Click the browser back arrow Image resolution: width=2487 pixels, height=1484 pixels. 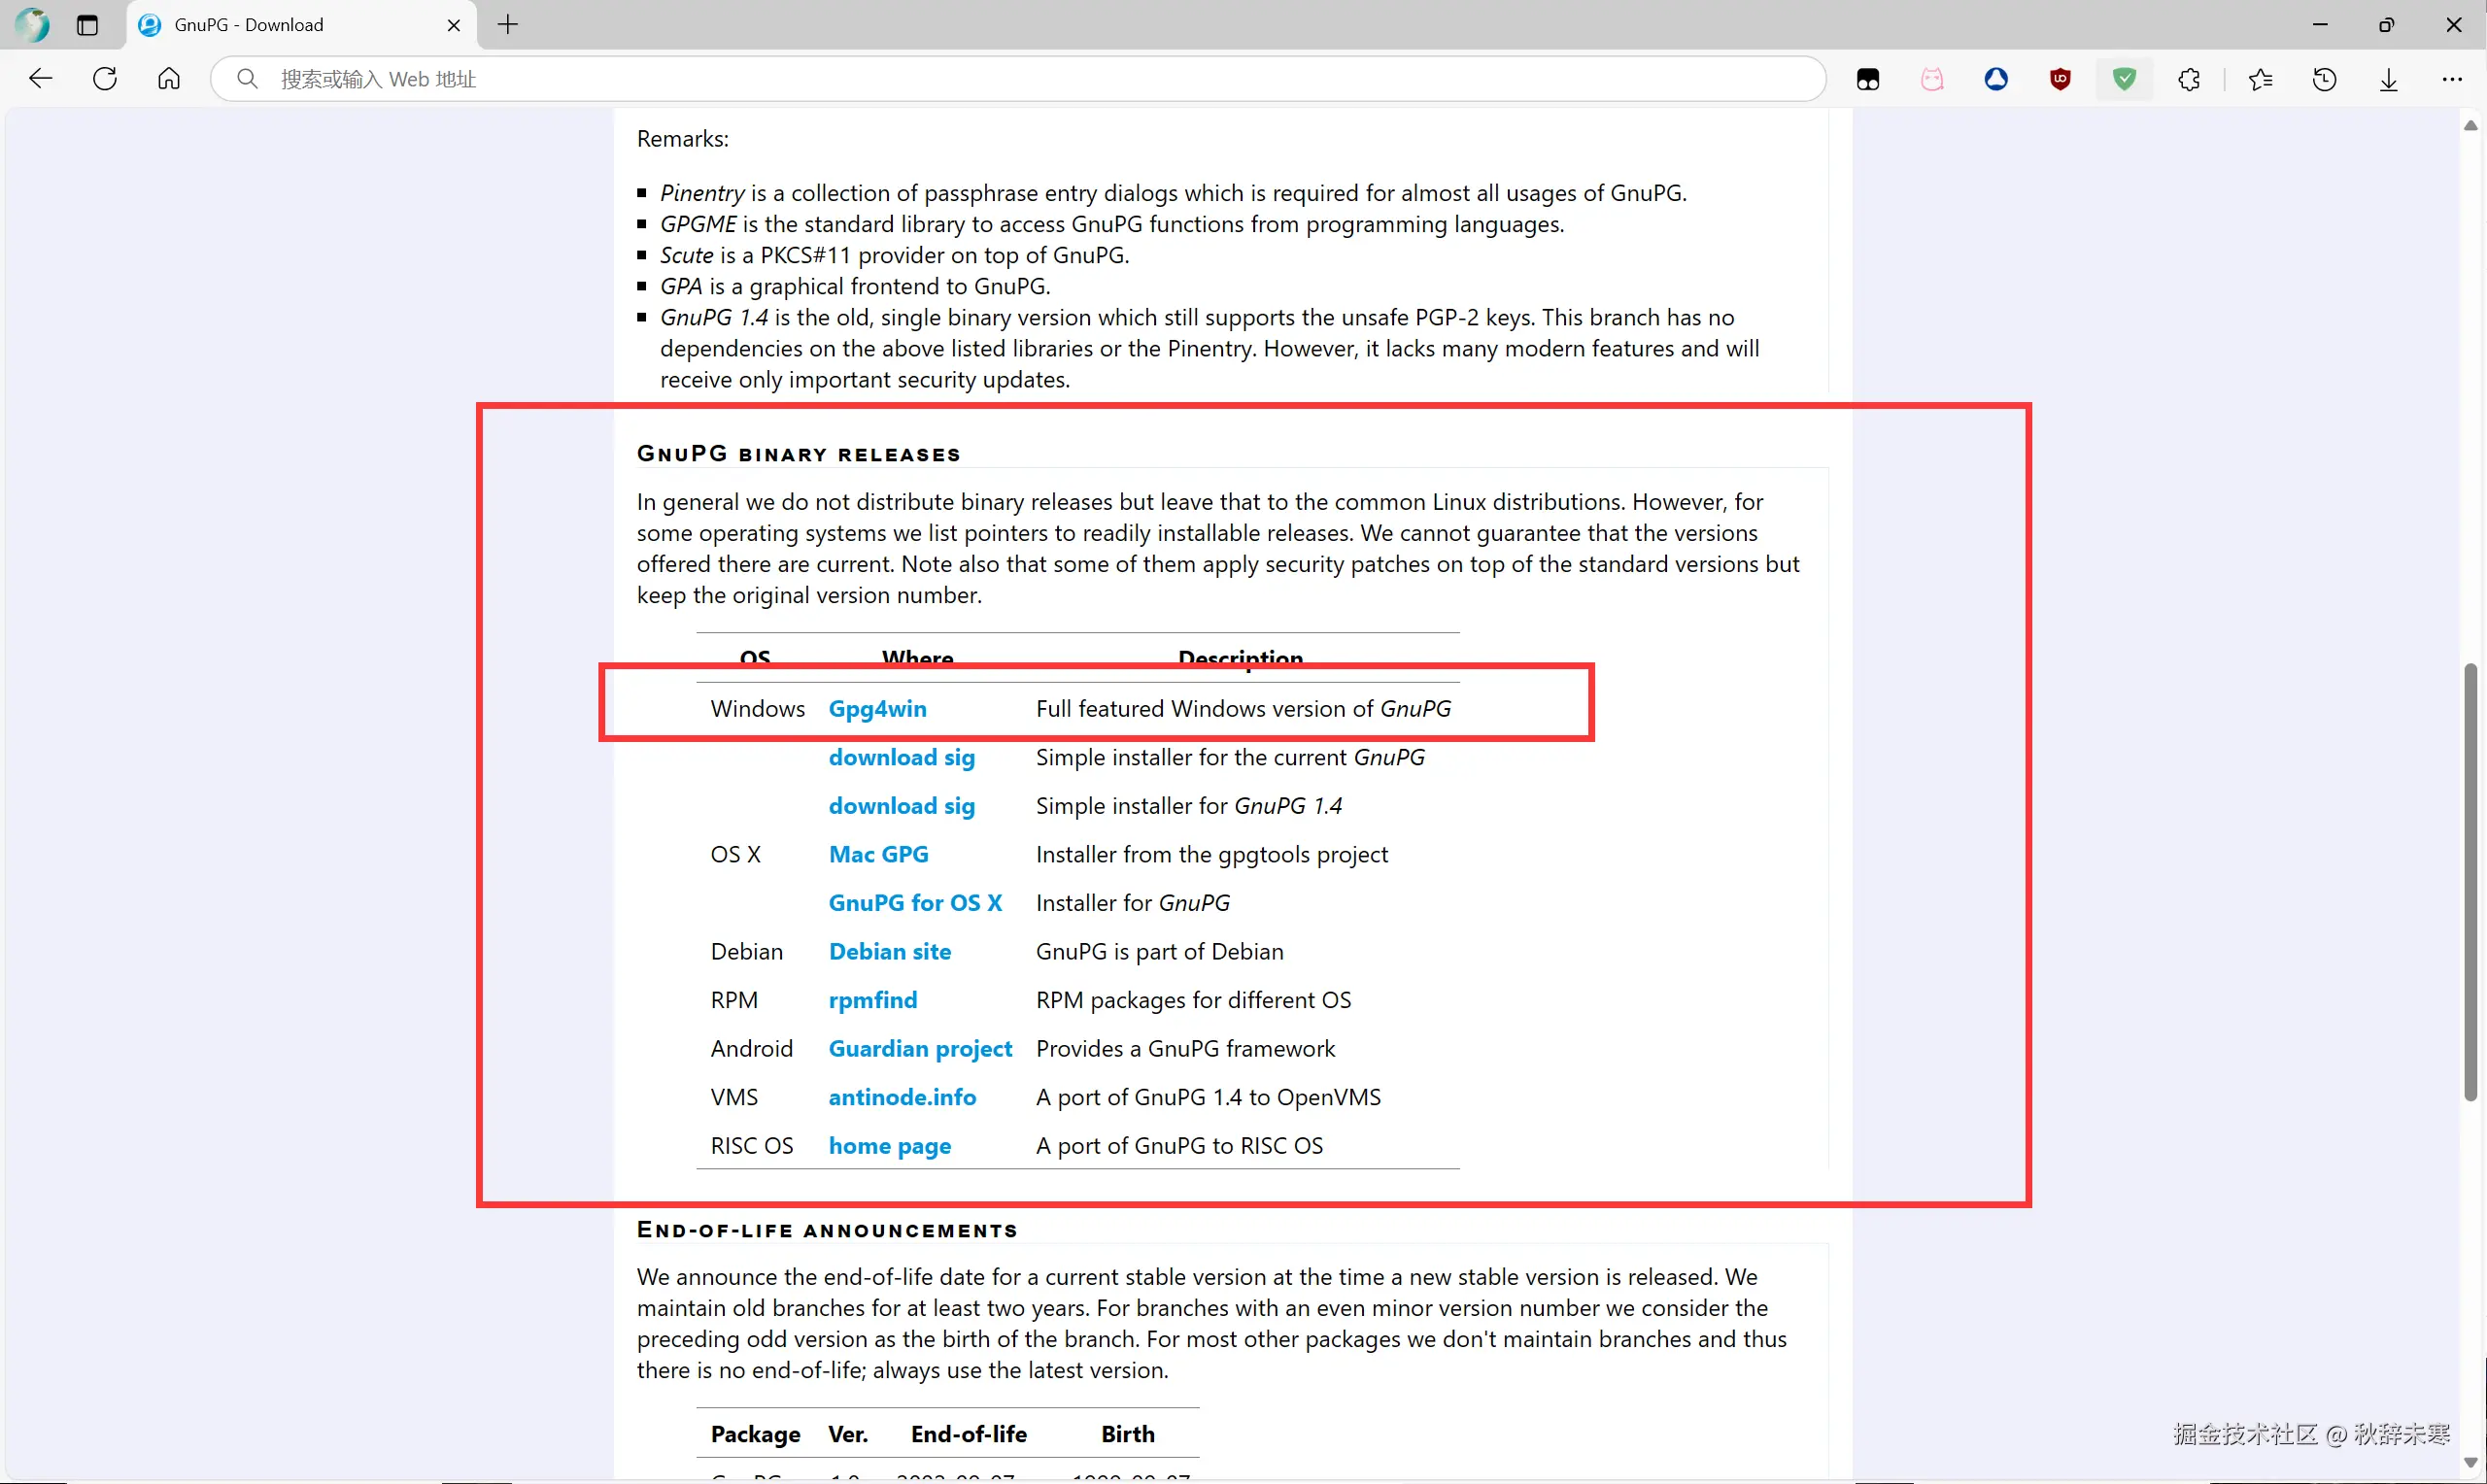pos(40,79)
